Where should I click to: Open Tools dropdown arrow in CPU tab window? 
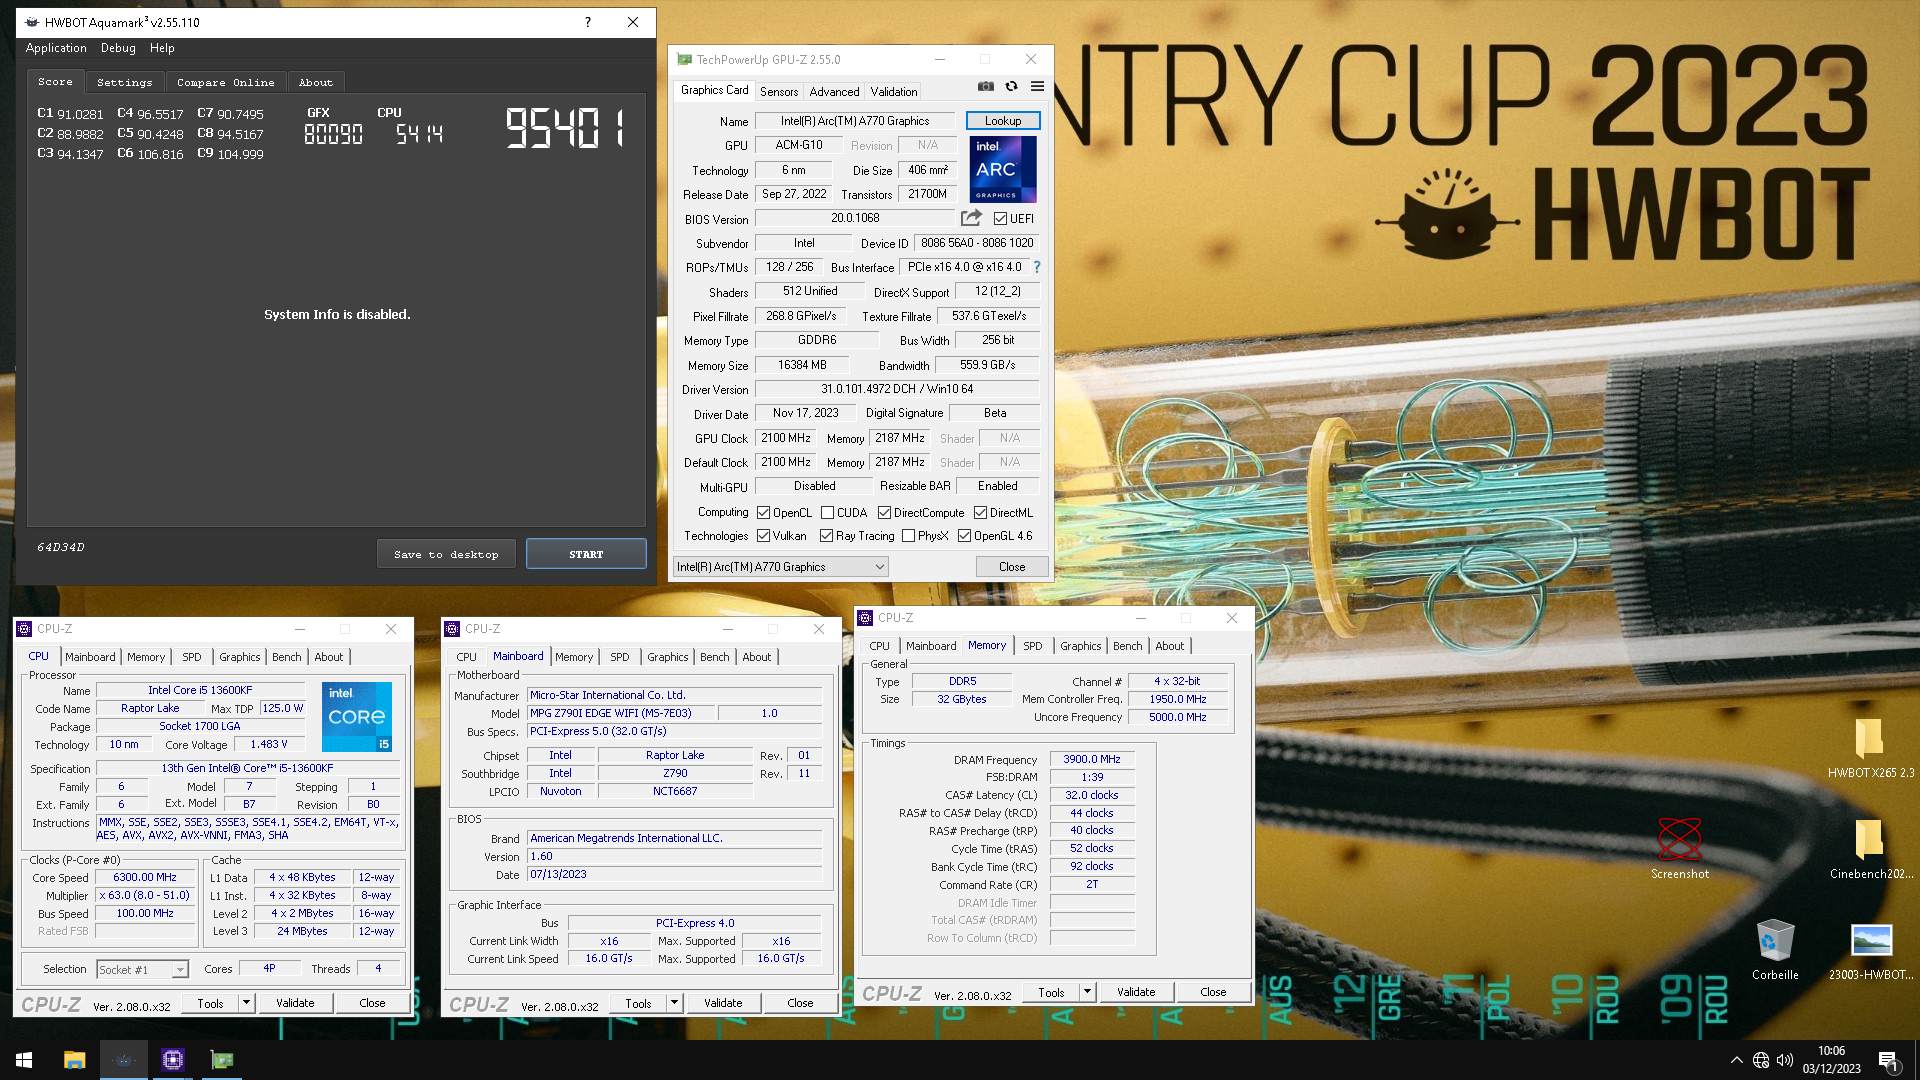(x=246, y=1002)
